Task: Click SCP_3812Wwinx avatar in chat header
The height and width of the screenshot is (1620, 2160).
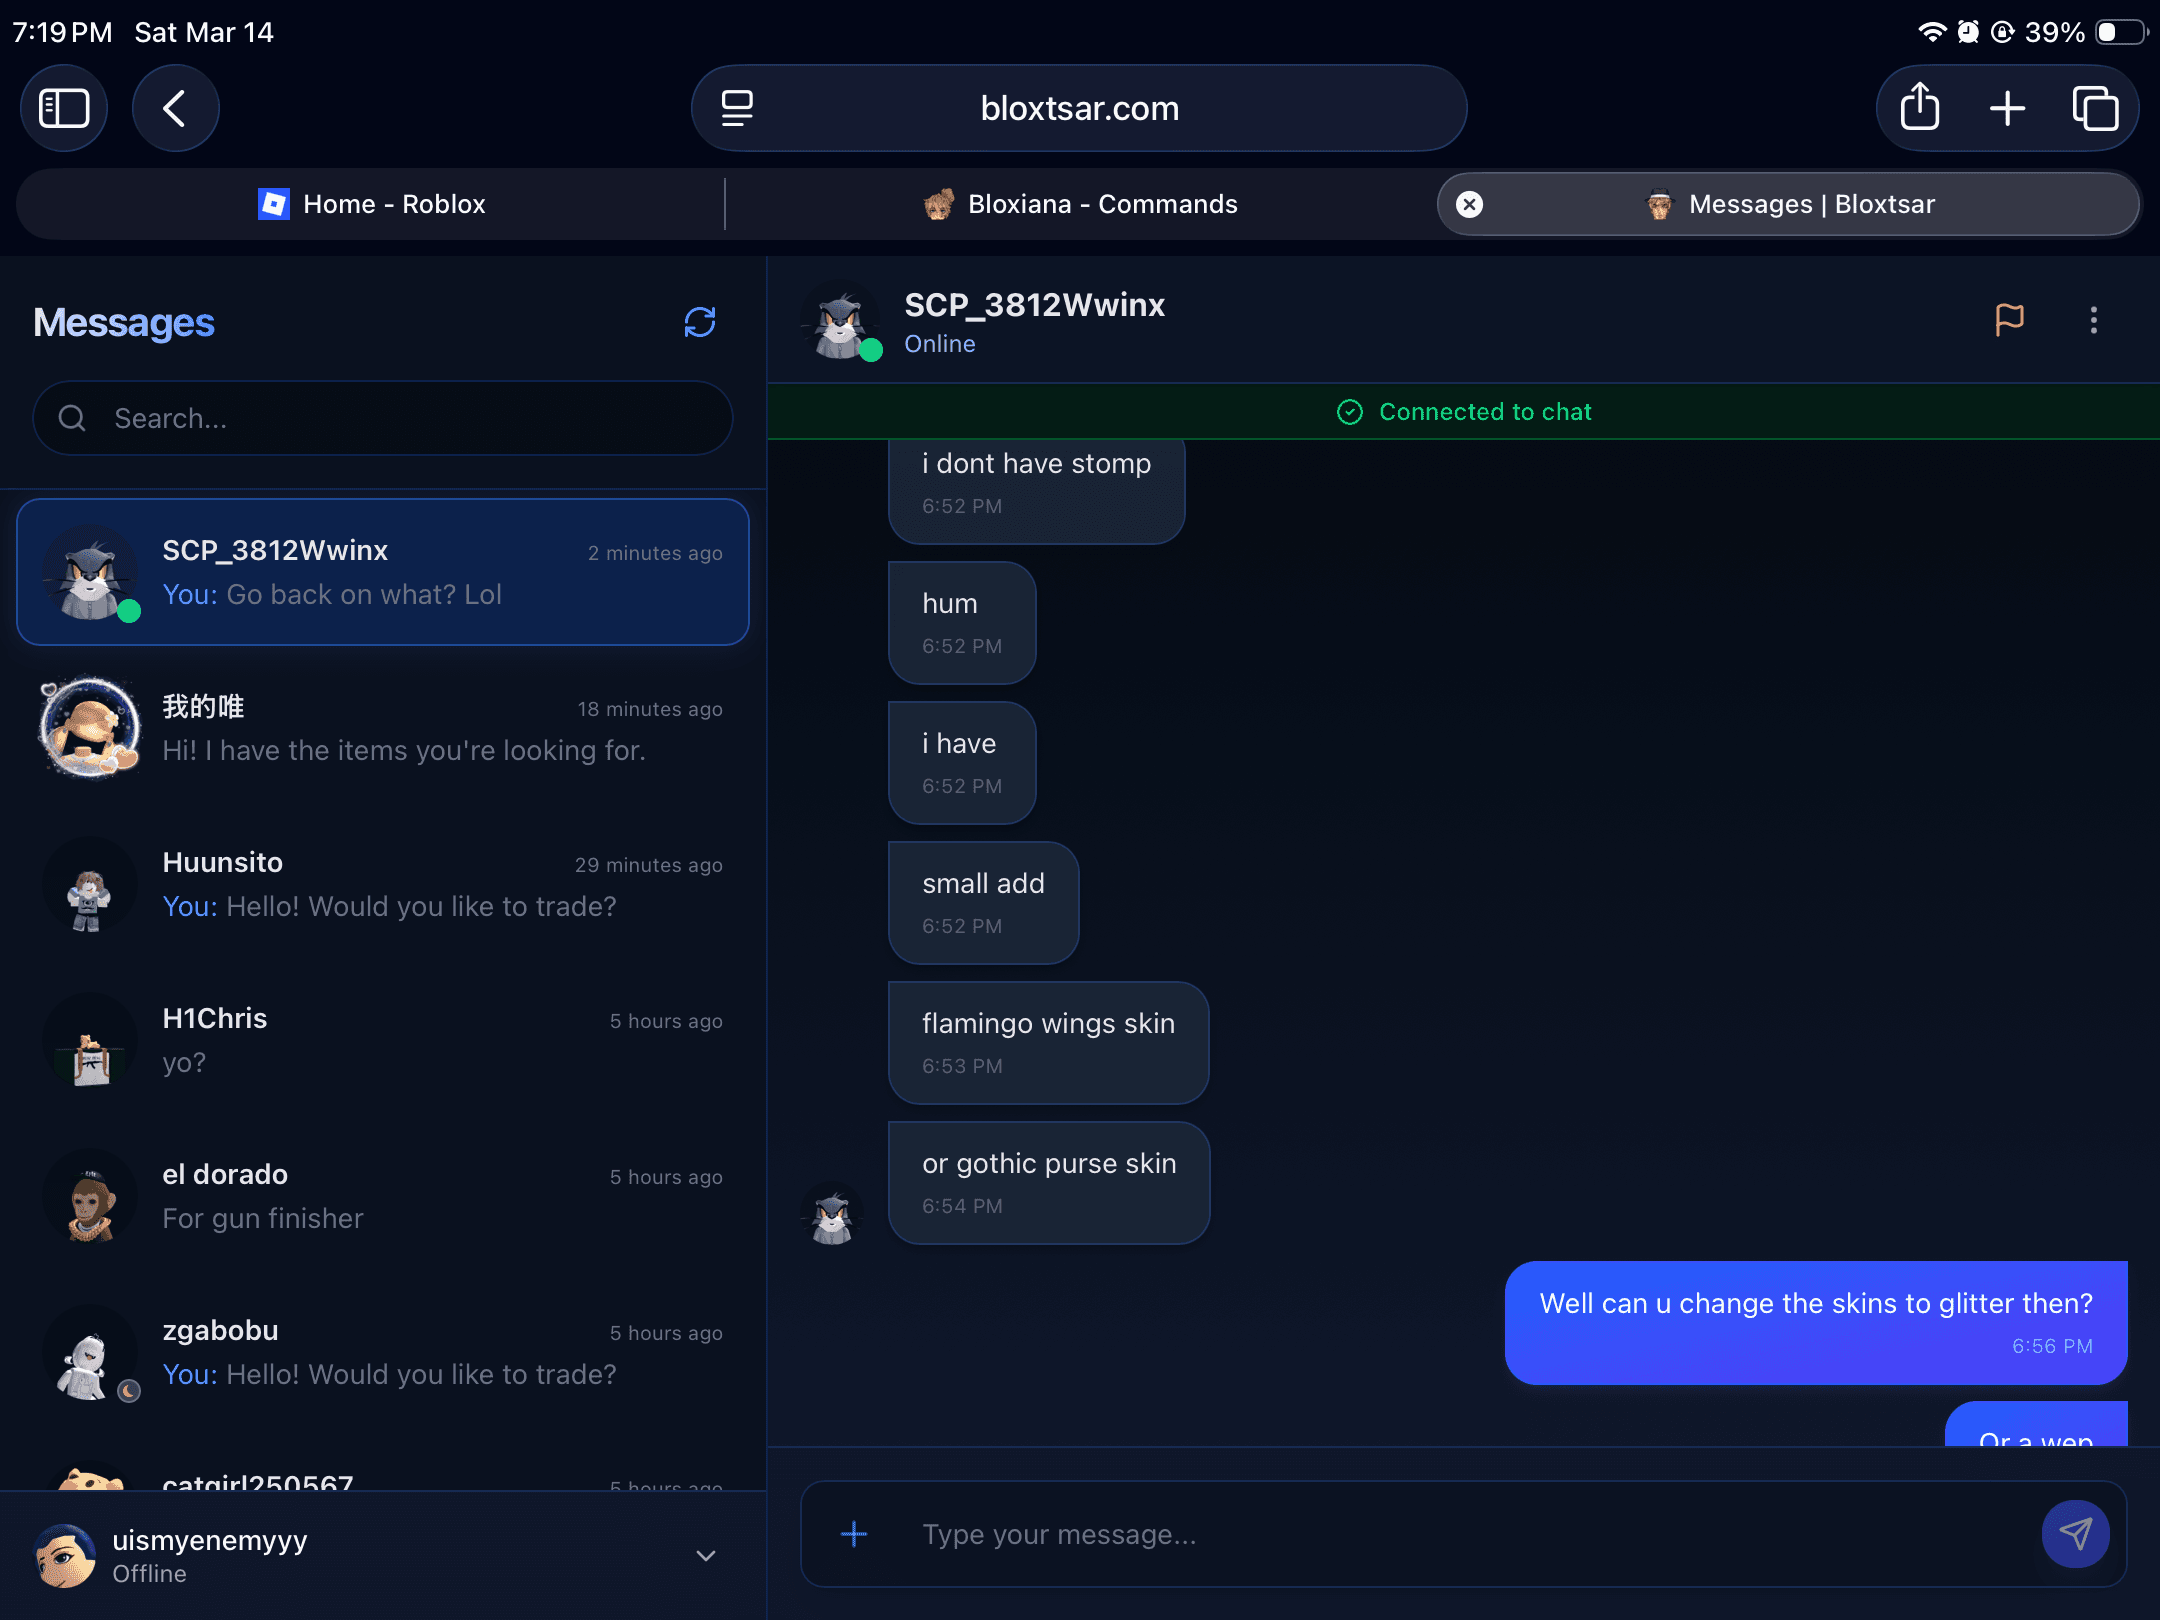Action: [841, 321]
